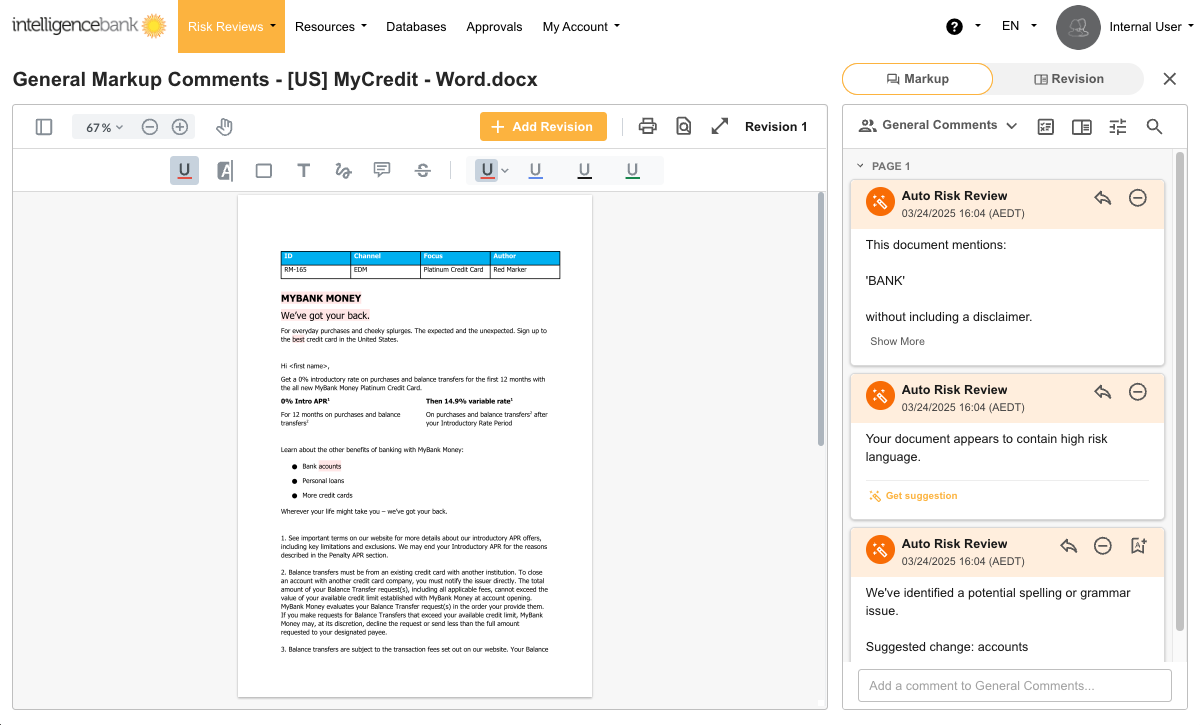Click the add comment input field

(x=1014, y=686)
